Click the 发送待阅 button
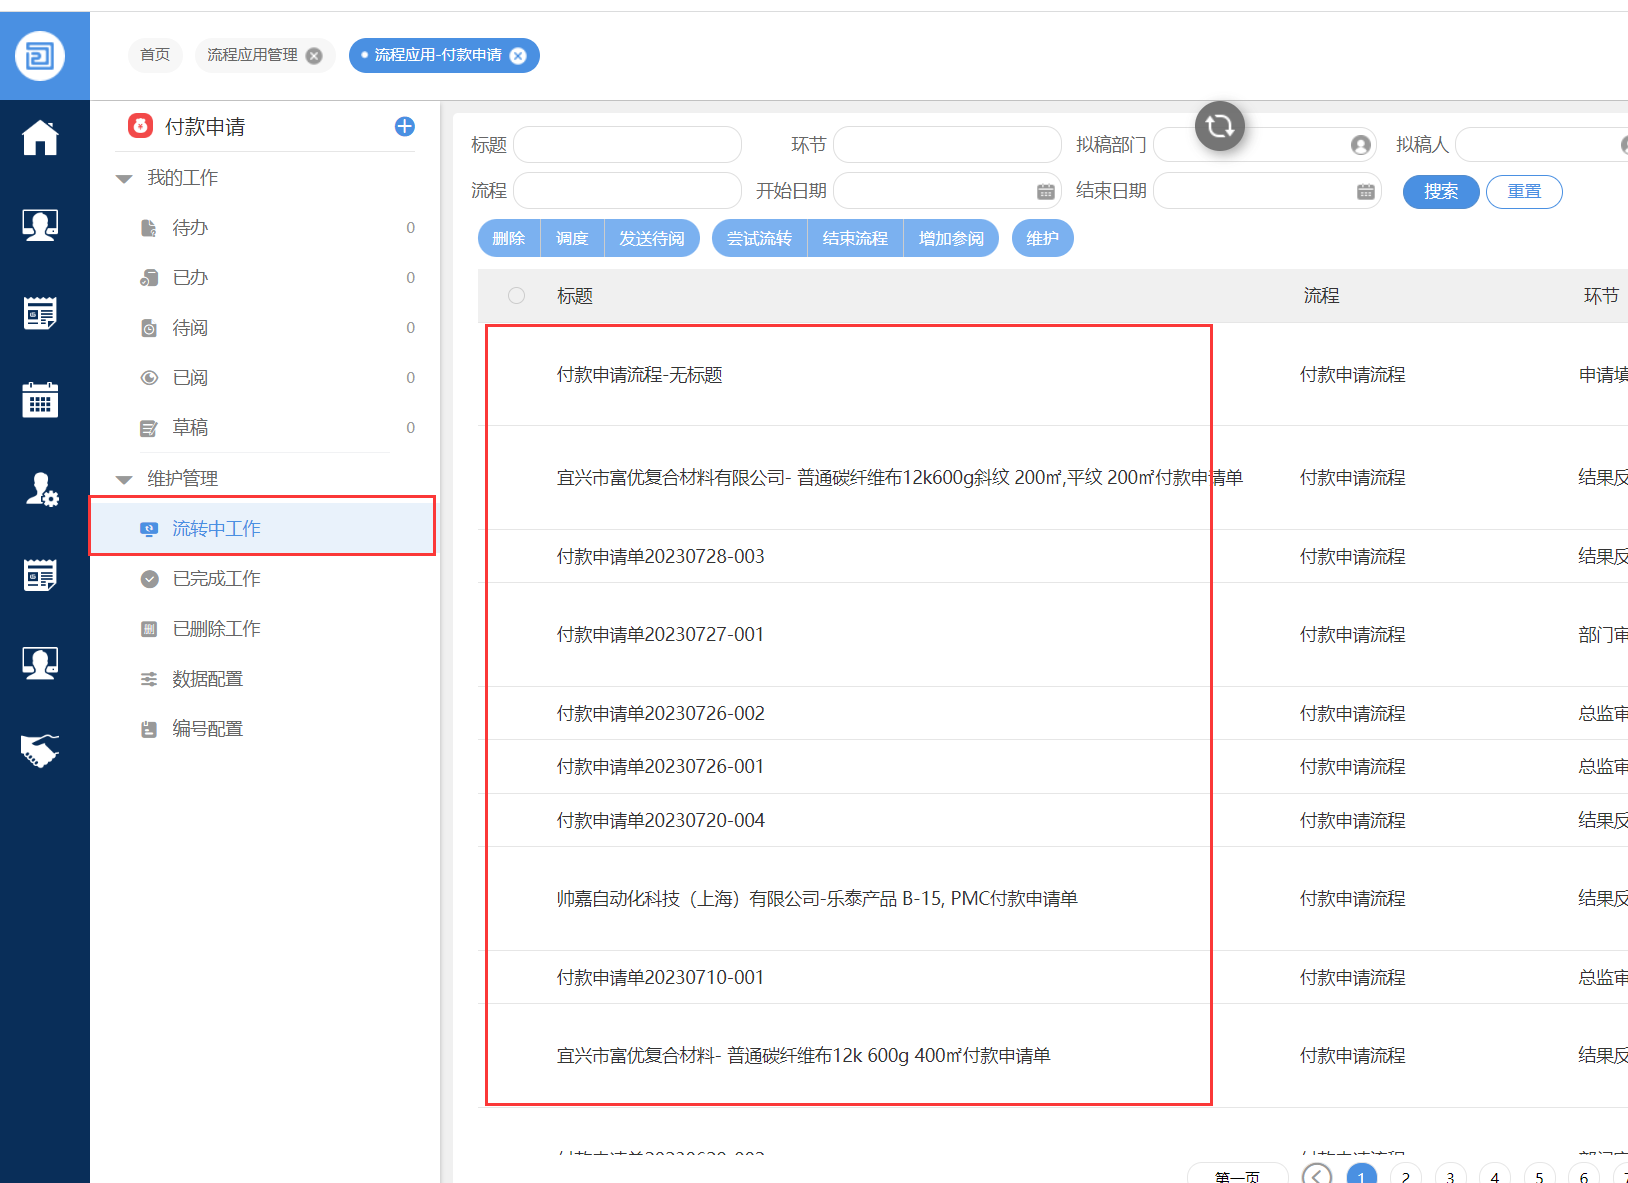 click(x=652, y=238)
